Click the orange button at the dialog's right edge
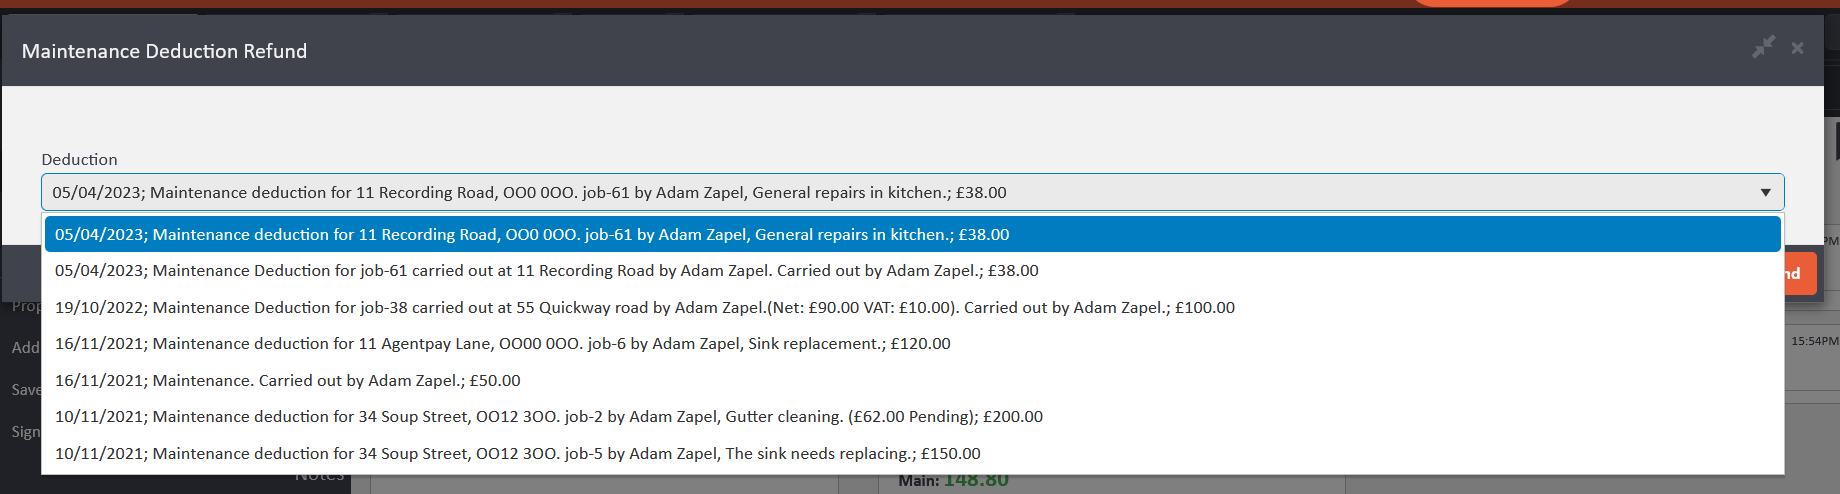 point(1800,274)
